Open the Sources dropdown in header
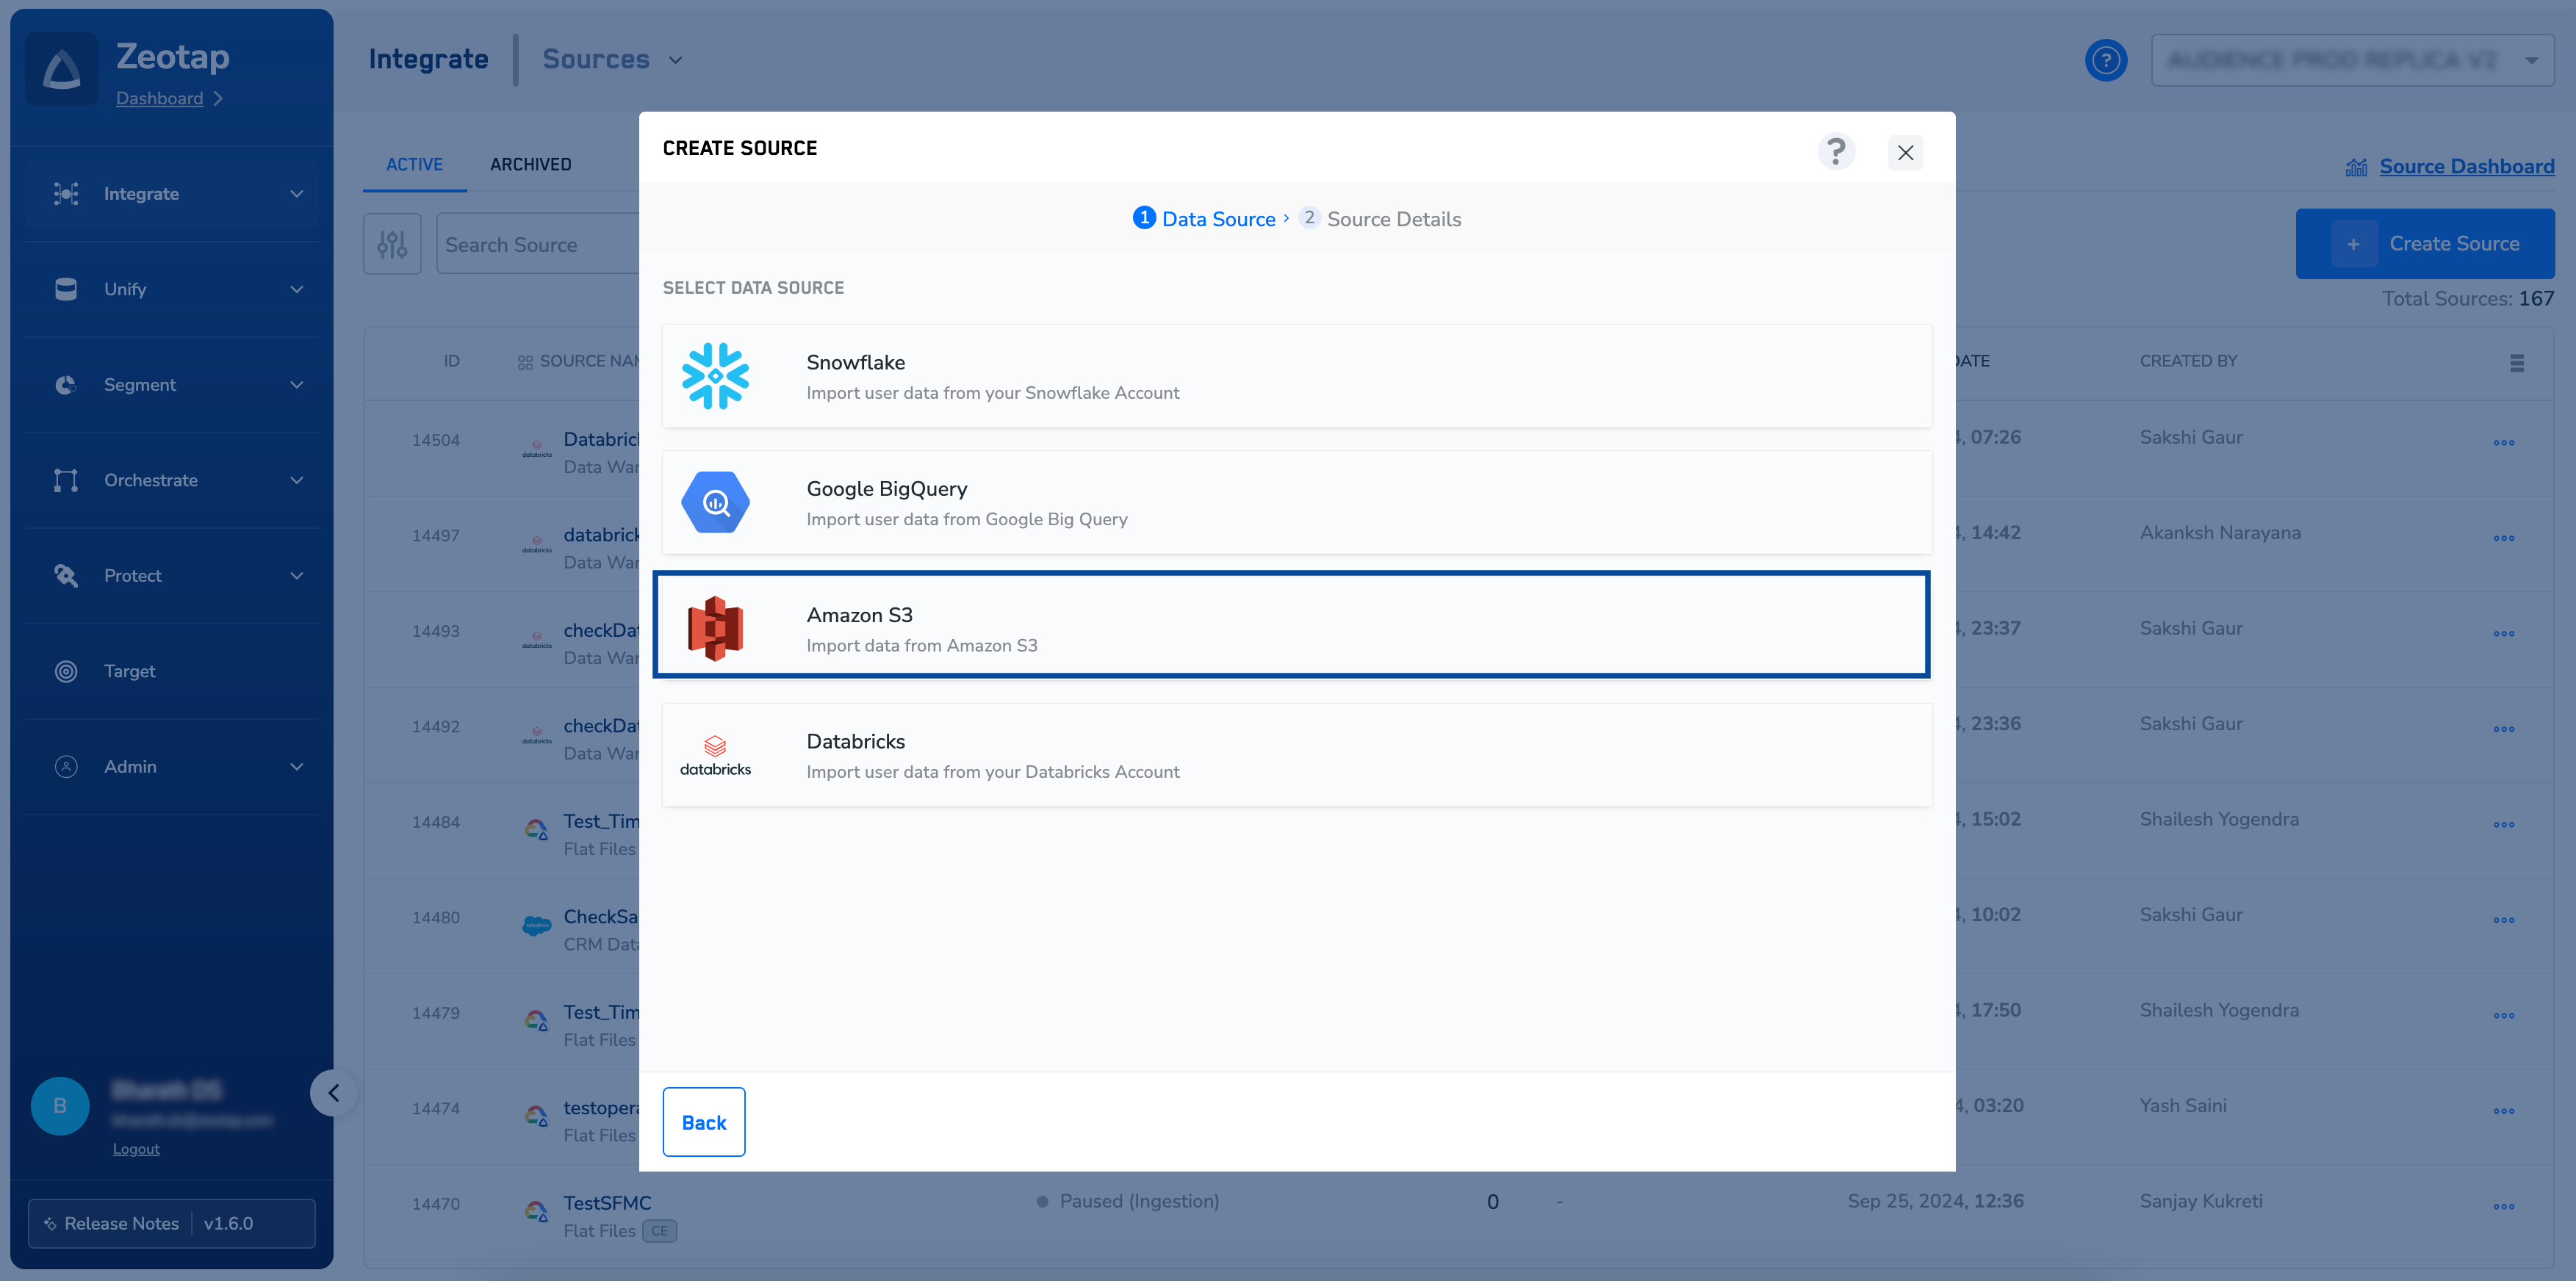The height and width of the screenshot is (1281, 2576). point(612,60)
